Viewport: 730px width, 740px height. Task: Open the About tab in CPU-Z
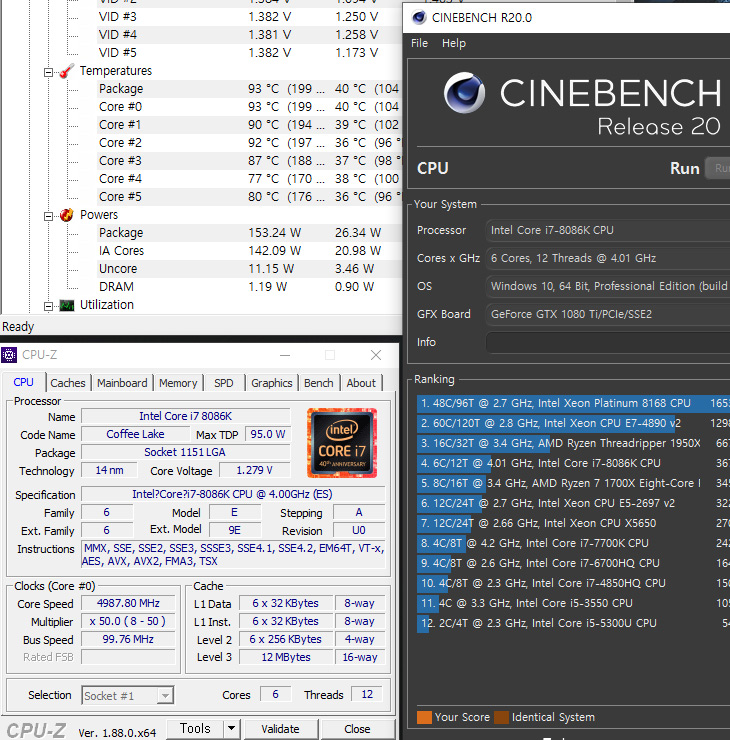(x=361, y=383)
